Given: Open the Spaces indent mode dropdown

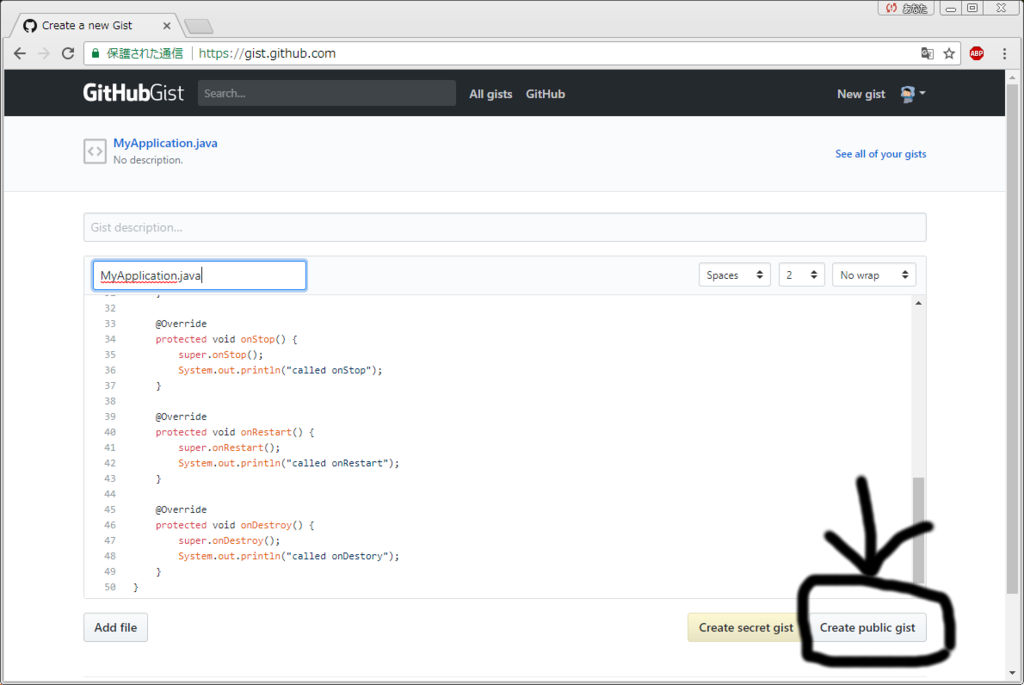Looking at the screenshot, I should coord(735,275).
